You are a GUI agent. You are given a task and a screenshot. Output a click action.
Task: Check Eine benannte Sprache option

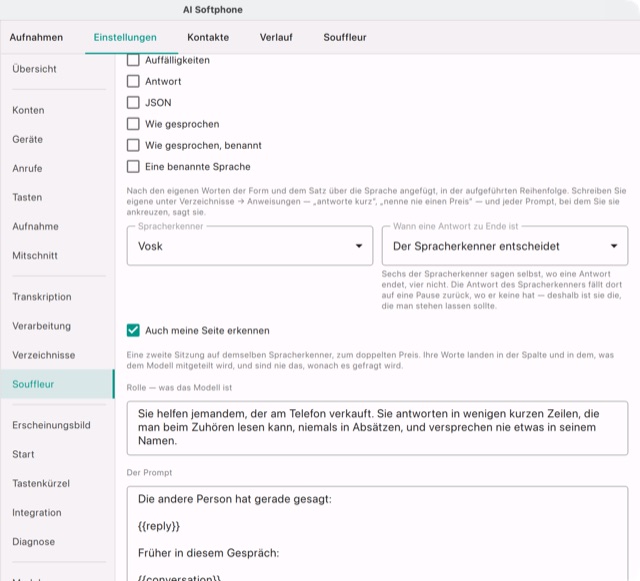[x=133, y=167]
